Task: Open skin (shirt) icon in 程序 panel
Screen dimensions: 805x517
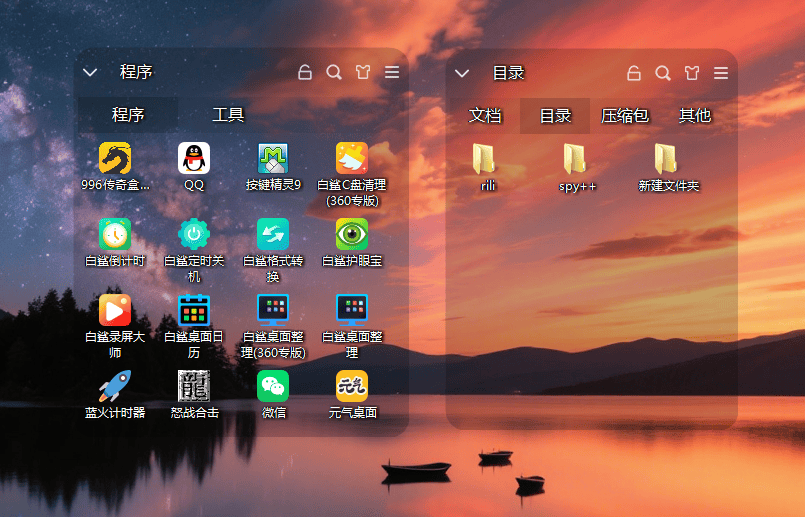Action: (363, 72)
